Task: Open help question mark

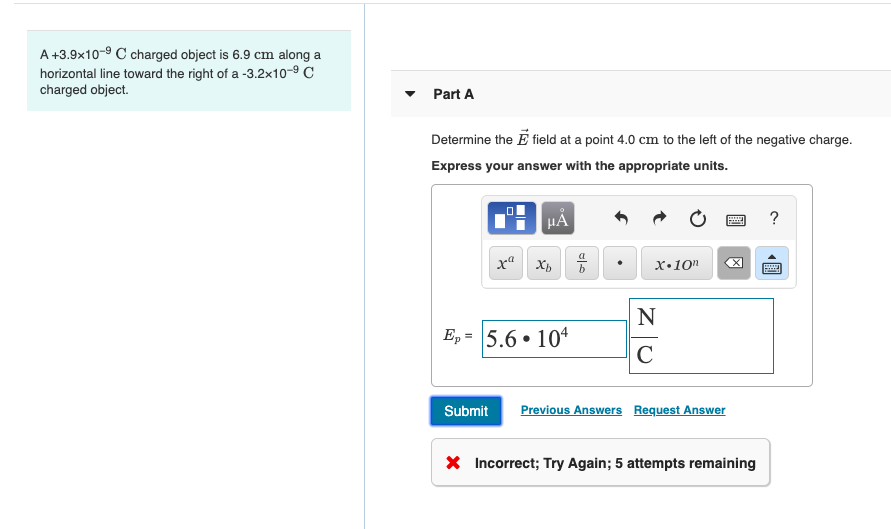Action: click(x=774, y=218)
